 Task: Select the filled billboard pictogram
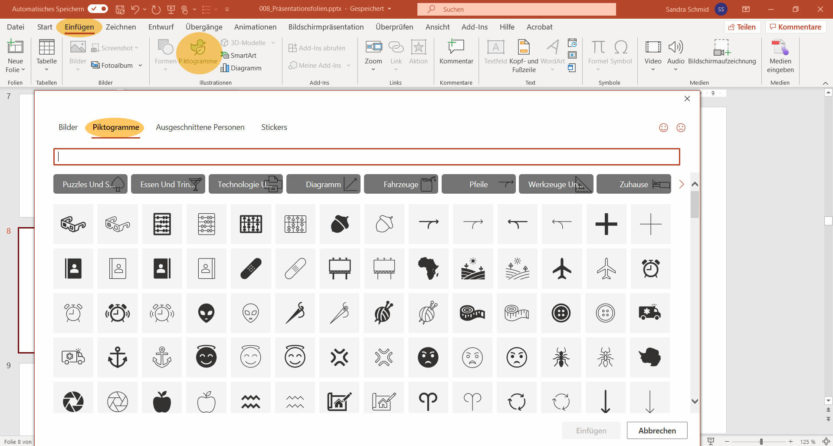point(340,269)
